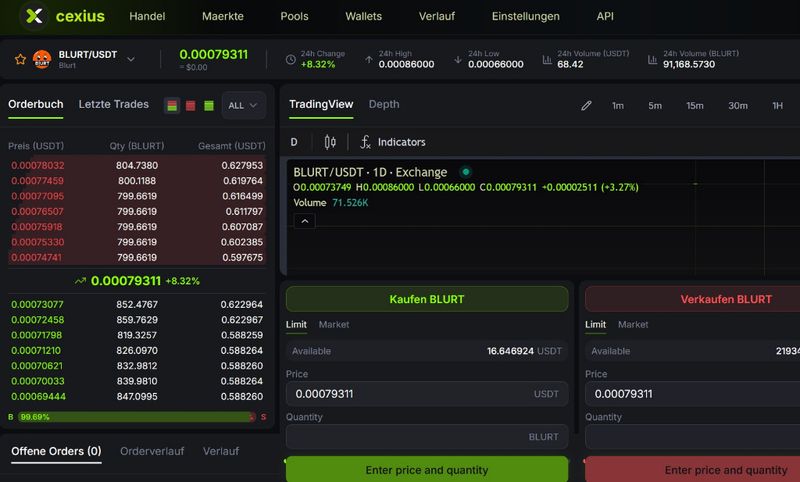Click the buy/sell ratio bar at 99.69%

click(x=137, y=417)
